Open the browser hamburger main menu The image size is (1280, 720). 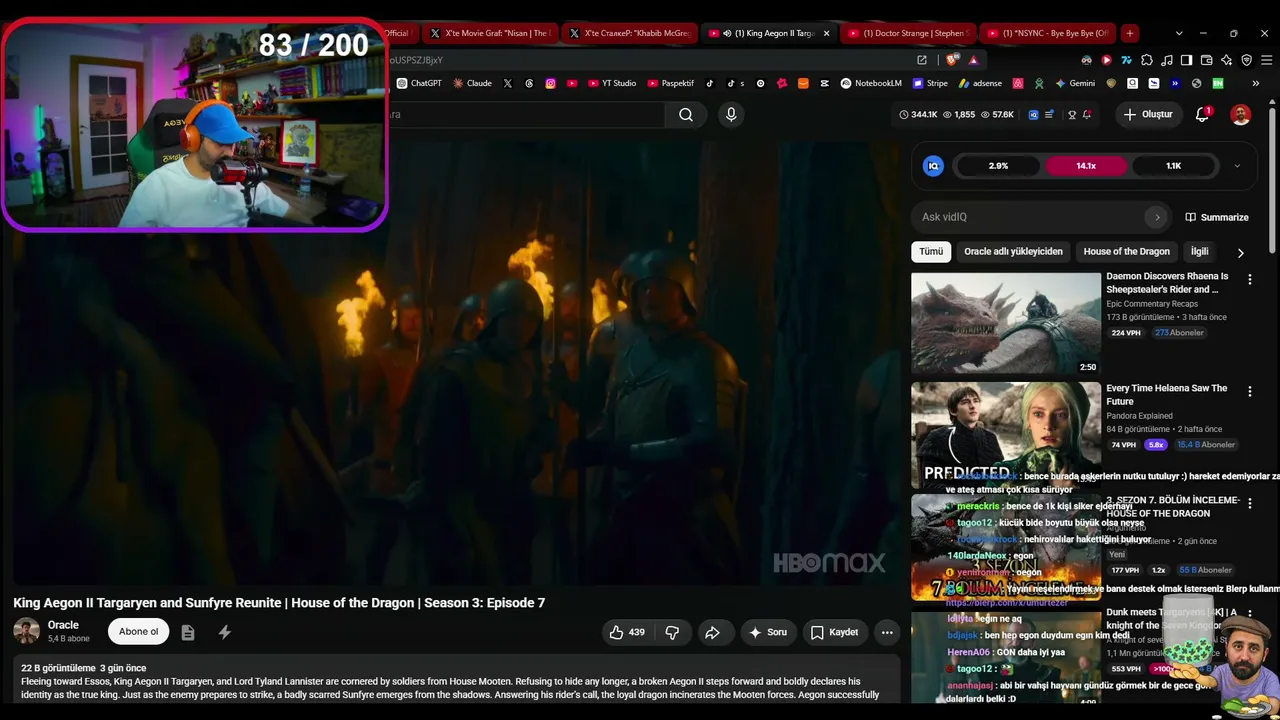(1266, 60)
